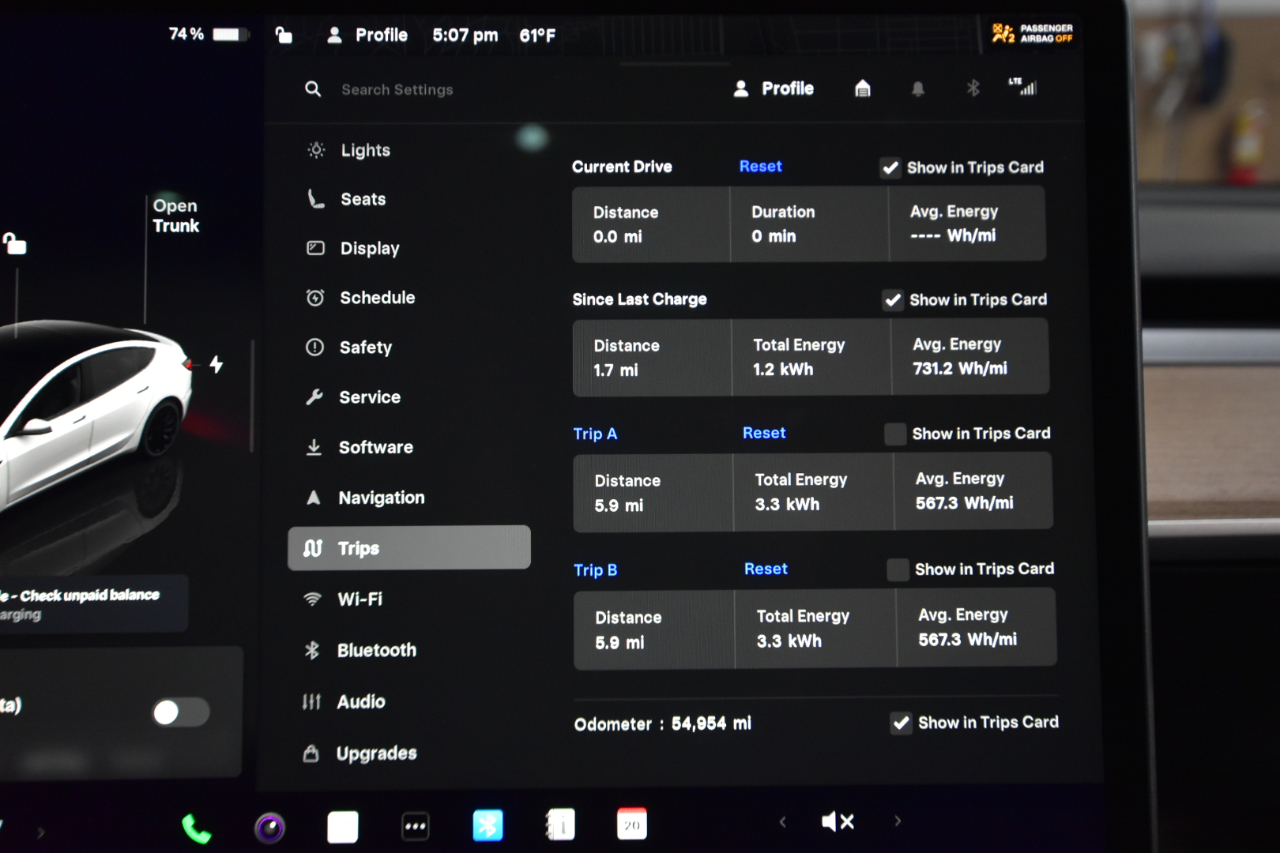This screenshot has height=853, width=1280.
Task: Select the green phone icon in the dock
Action: pyautogui.click(x=196, y=827)
